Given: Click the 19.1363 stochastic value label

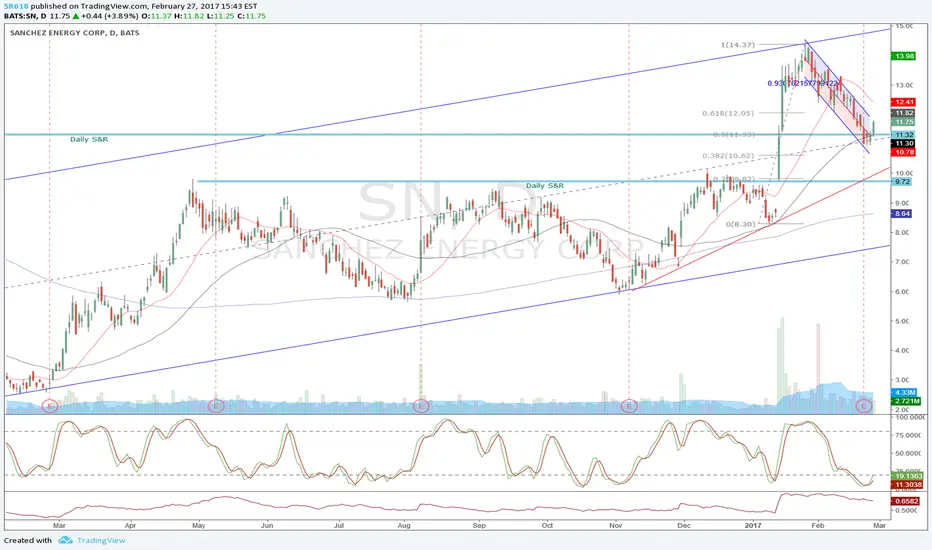Looking at the screenshot, I should pyautogui.click(x=908, y=476).
